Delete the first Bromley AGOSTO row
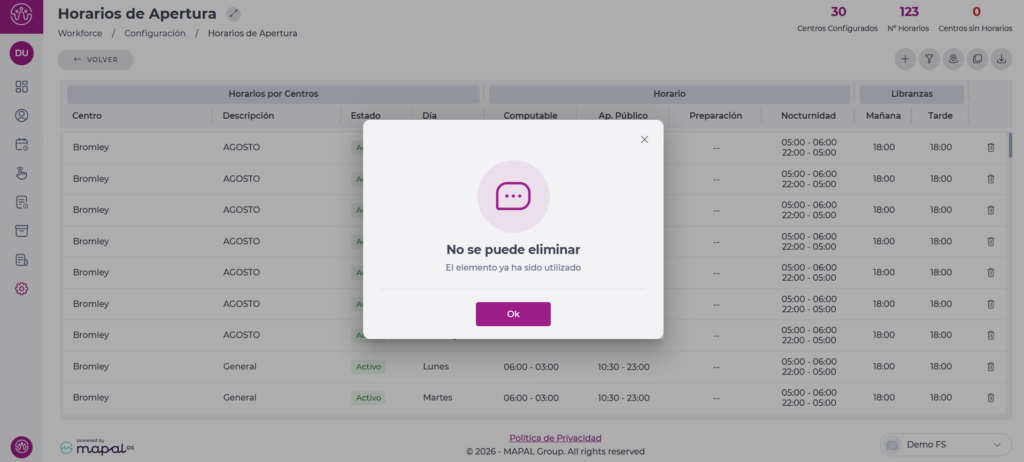This screenshot has height=462, width=1024. click(990, 148)
